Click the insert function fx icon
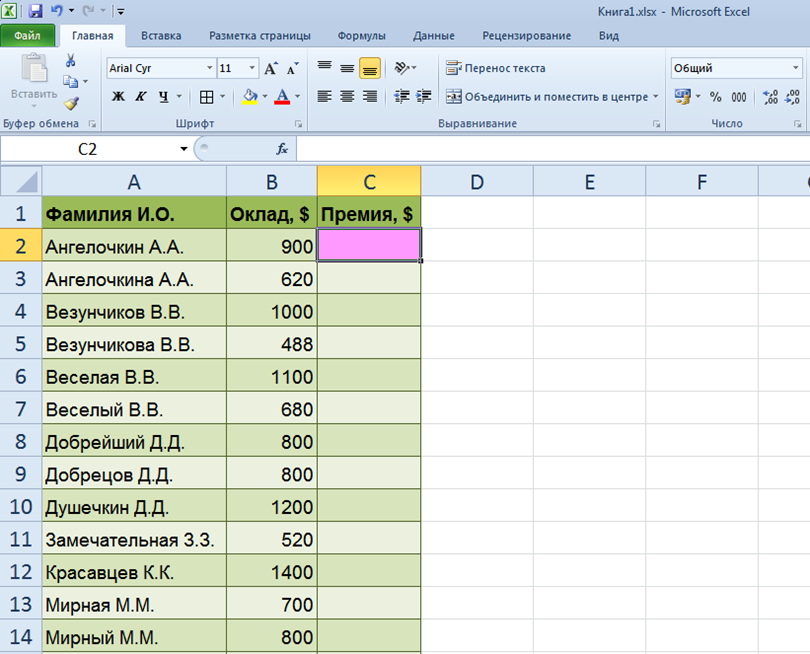Image resolution: width=810 pixels, height=654 pixels. coord(282,148)
